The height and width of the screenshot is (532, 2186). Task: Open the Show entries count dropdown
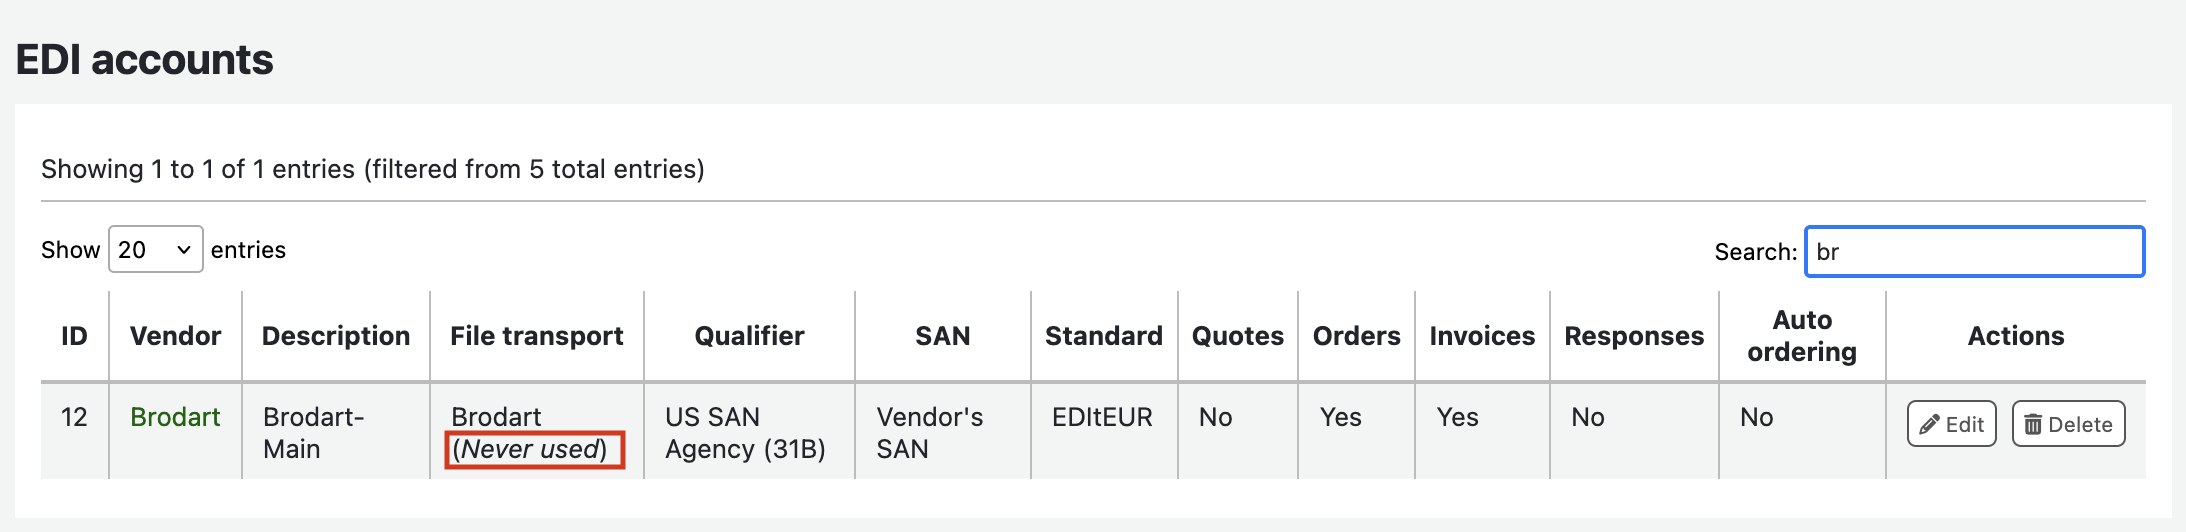[x=155, y=250]
